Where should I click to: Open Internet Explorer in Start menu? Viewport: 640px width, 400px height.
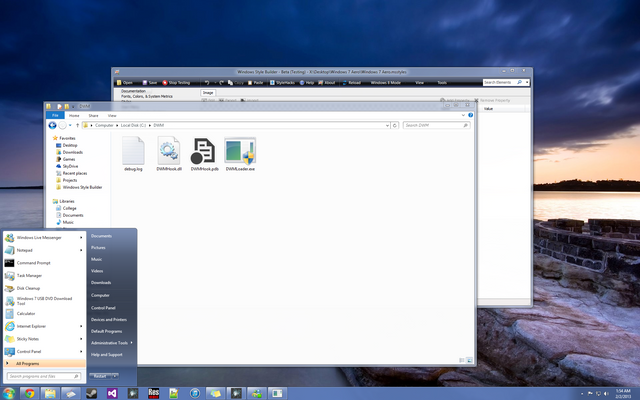[44, 326]
